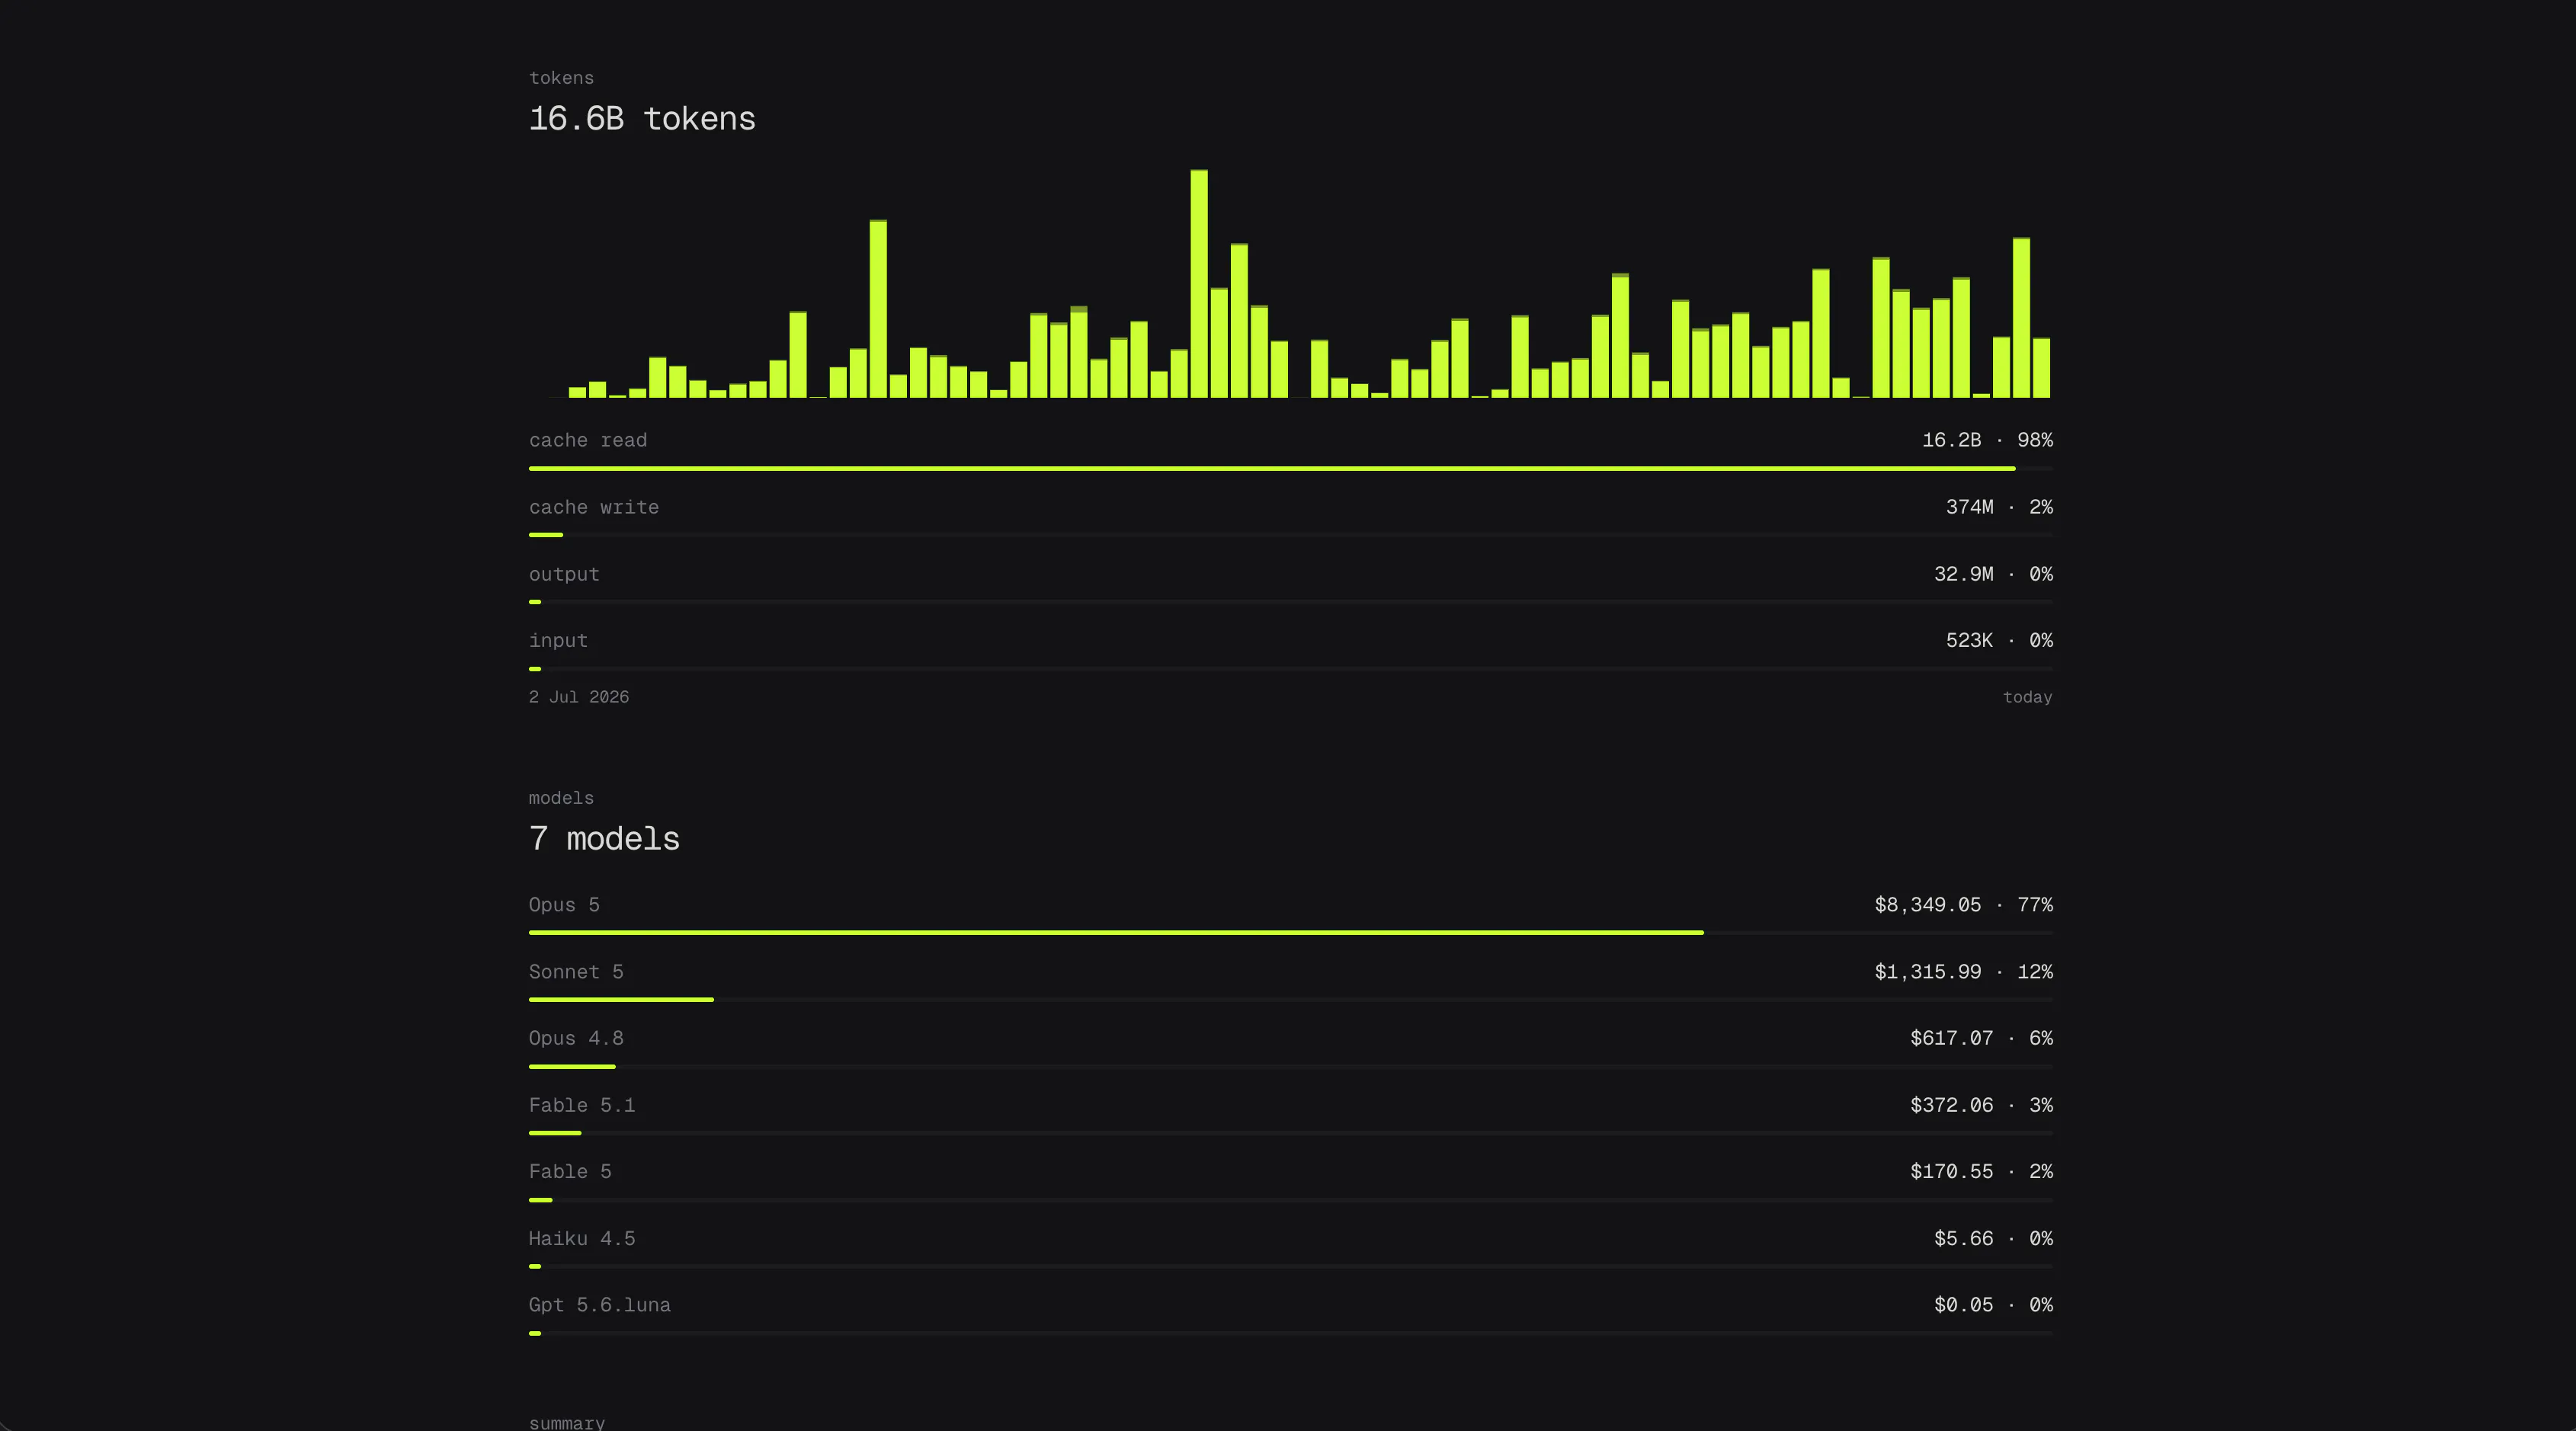This screenshot has width=2576, height=1431.
Task: Click the '$170.55 · 2%' value
Action: pyautogui.click(x=1981, y=1171)
